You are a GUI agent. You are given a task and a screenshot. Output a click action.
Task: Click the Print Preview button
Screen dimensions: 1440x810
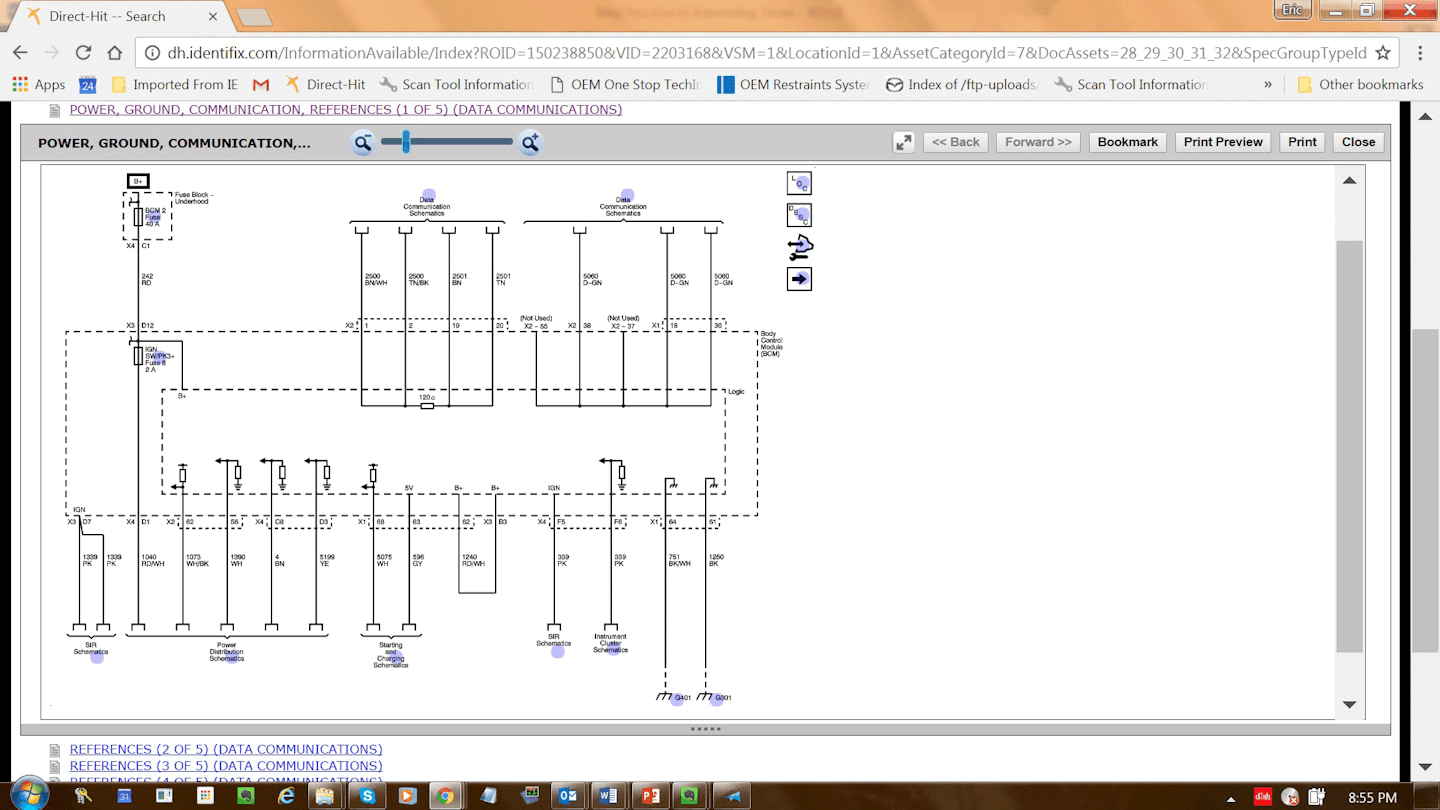1223,142
